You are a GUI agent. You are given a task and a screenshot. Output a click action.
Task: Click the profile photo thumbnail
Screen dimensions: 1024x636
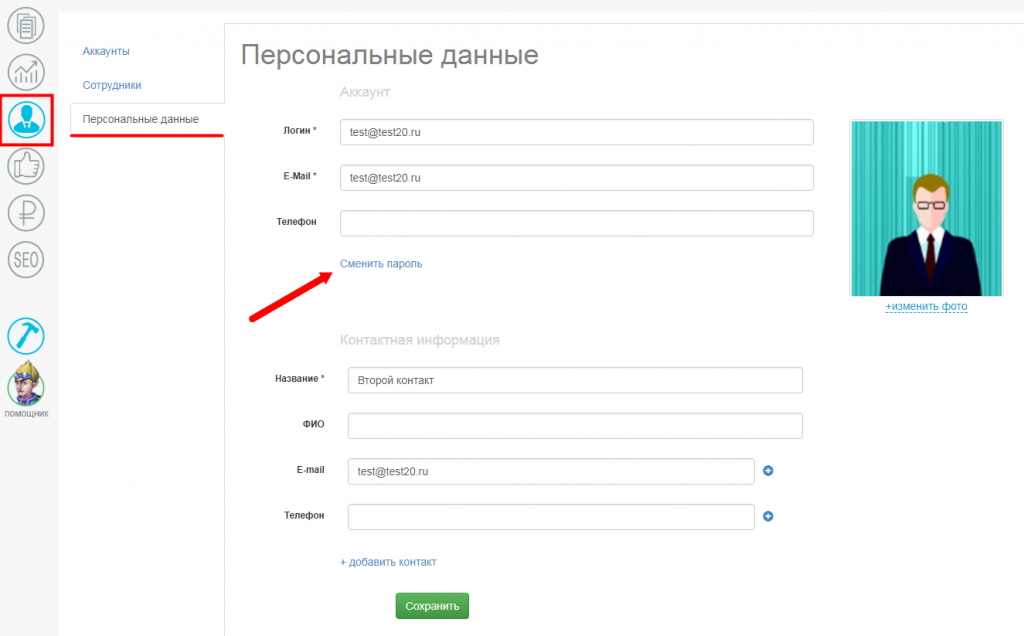tap(926, 208)
